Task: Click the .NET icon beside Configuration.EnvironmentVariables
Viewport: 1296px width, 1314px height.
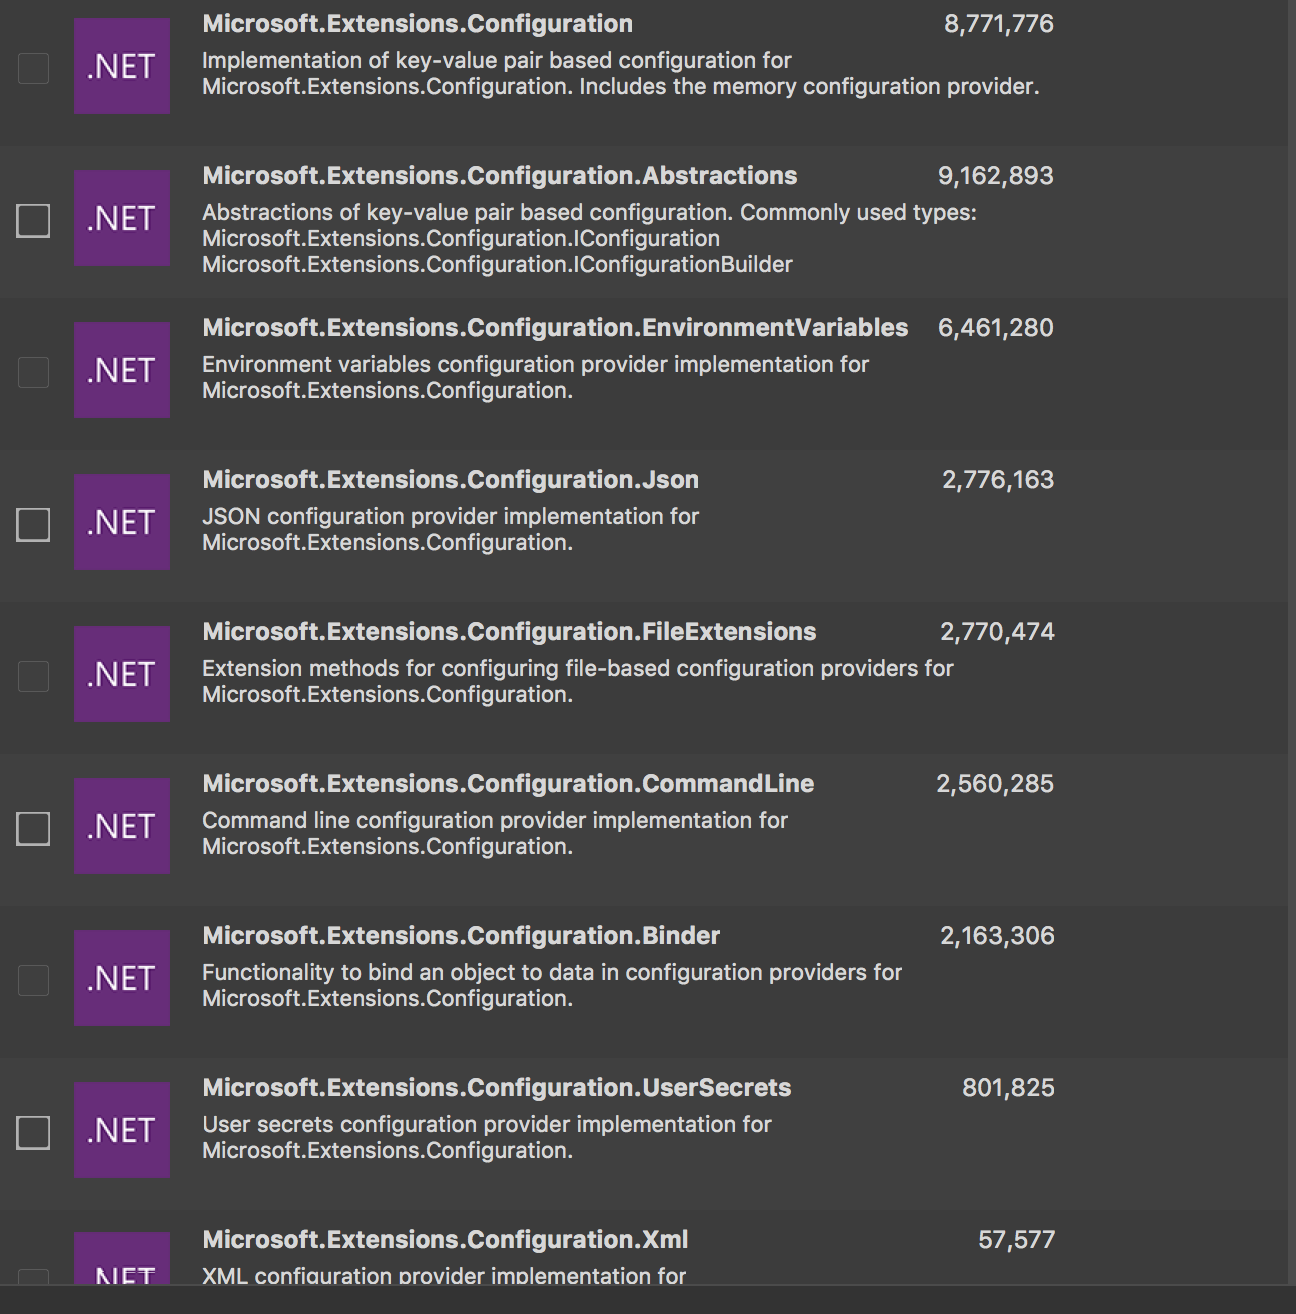Action: click(x=122, y=370)
